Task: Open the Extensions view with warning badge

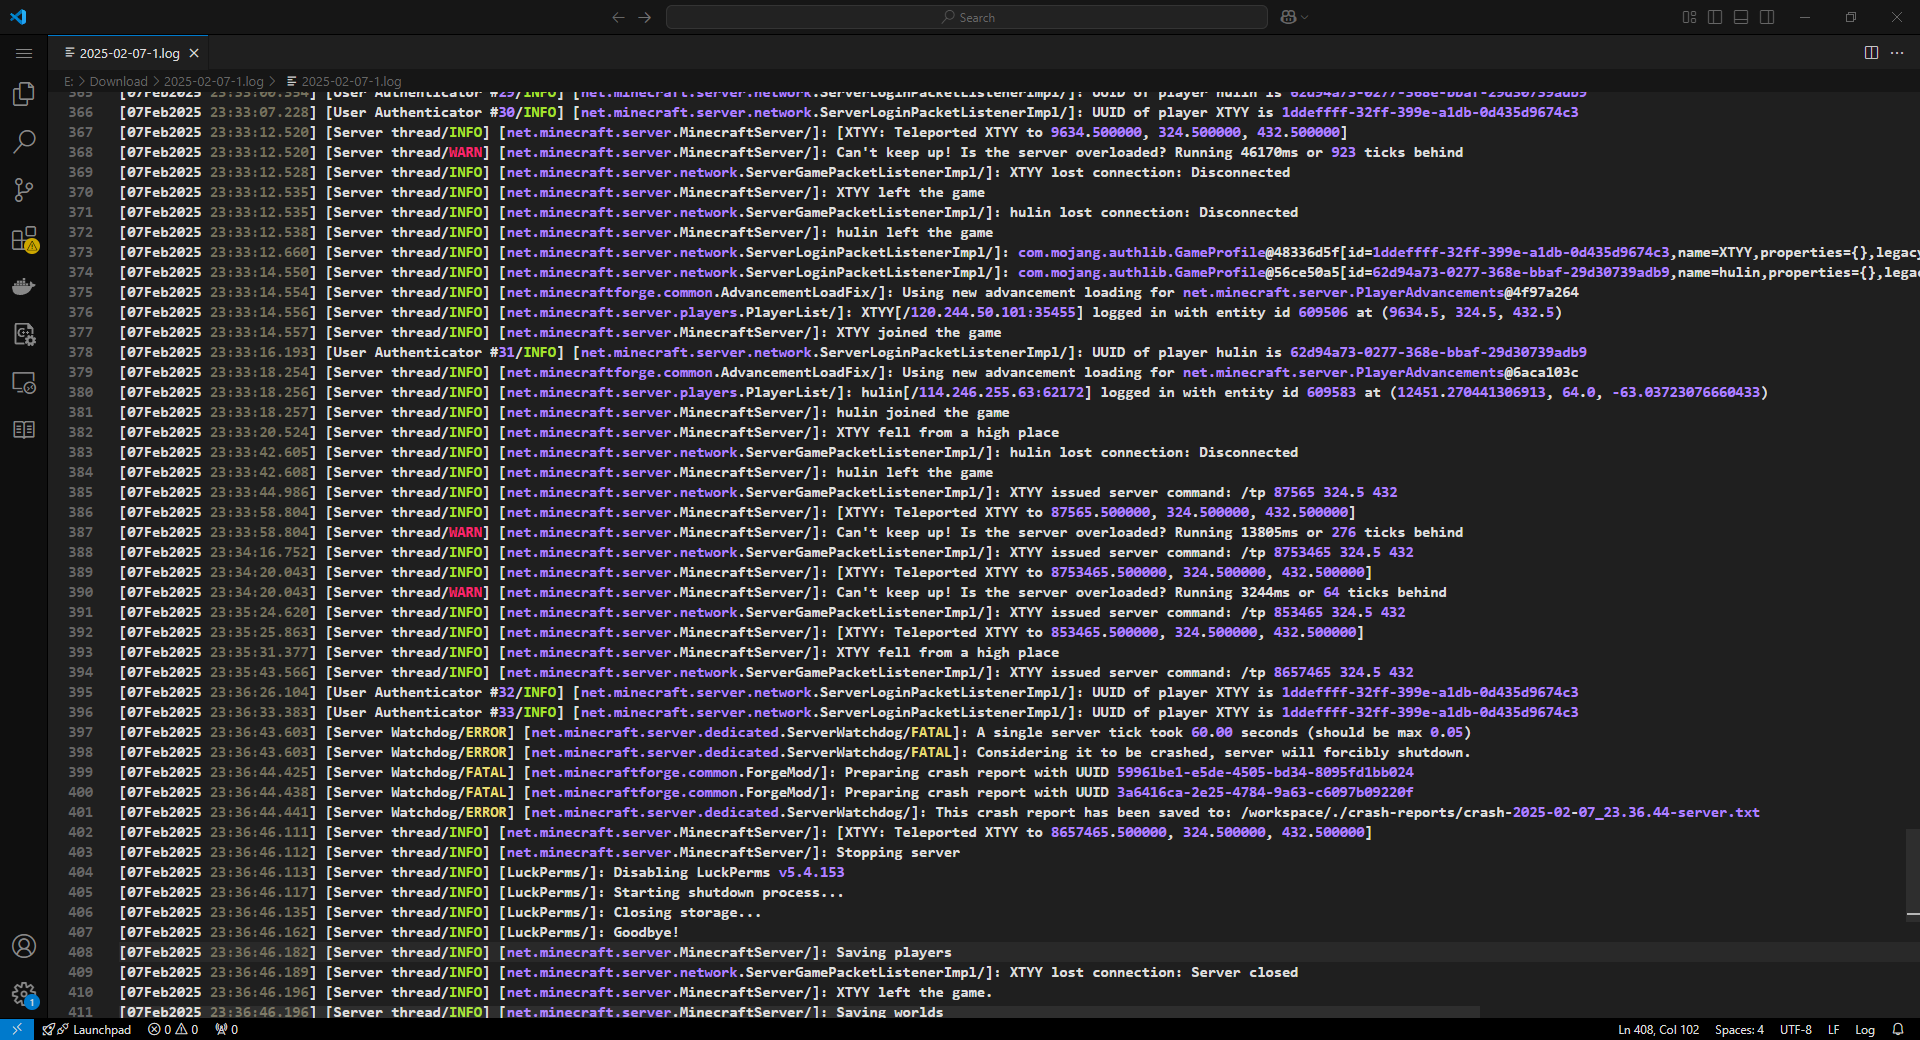Action: tap(24, 239)
